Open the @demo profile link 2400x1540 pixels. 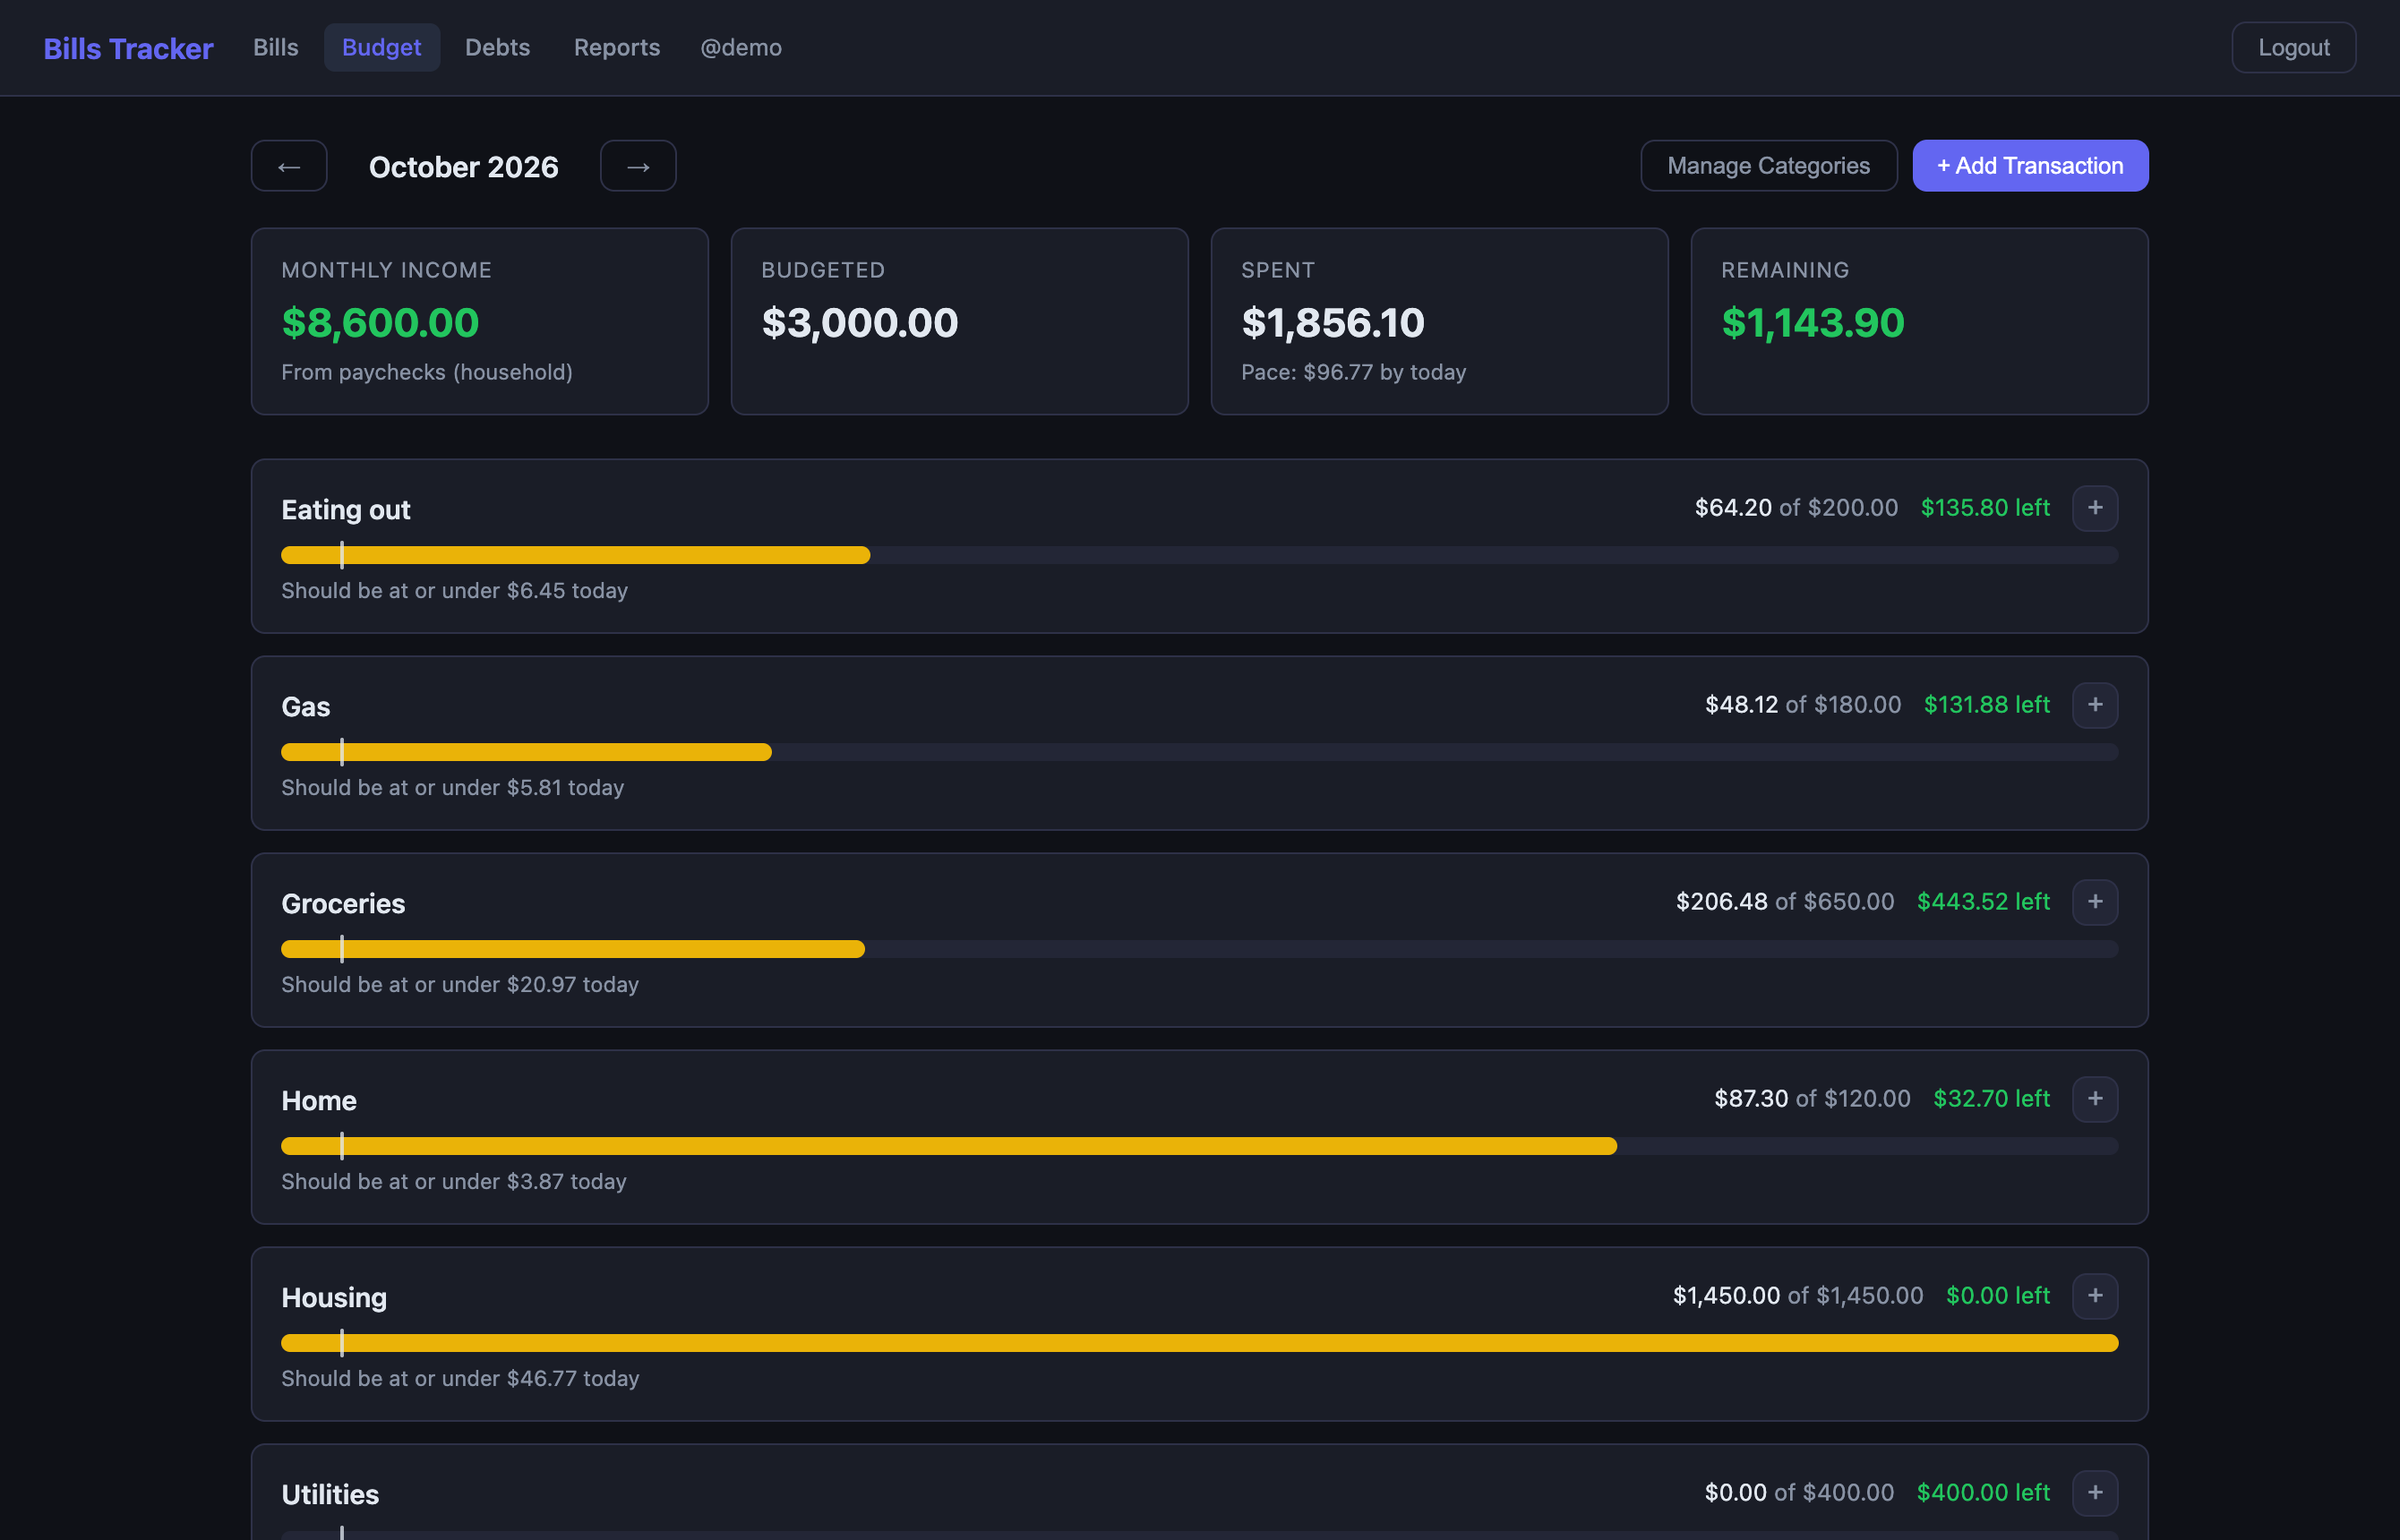point(741,47)
